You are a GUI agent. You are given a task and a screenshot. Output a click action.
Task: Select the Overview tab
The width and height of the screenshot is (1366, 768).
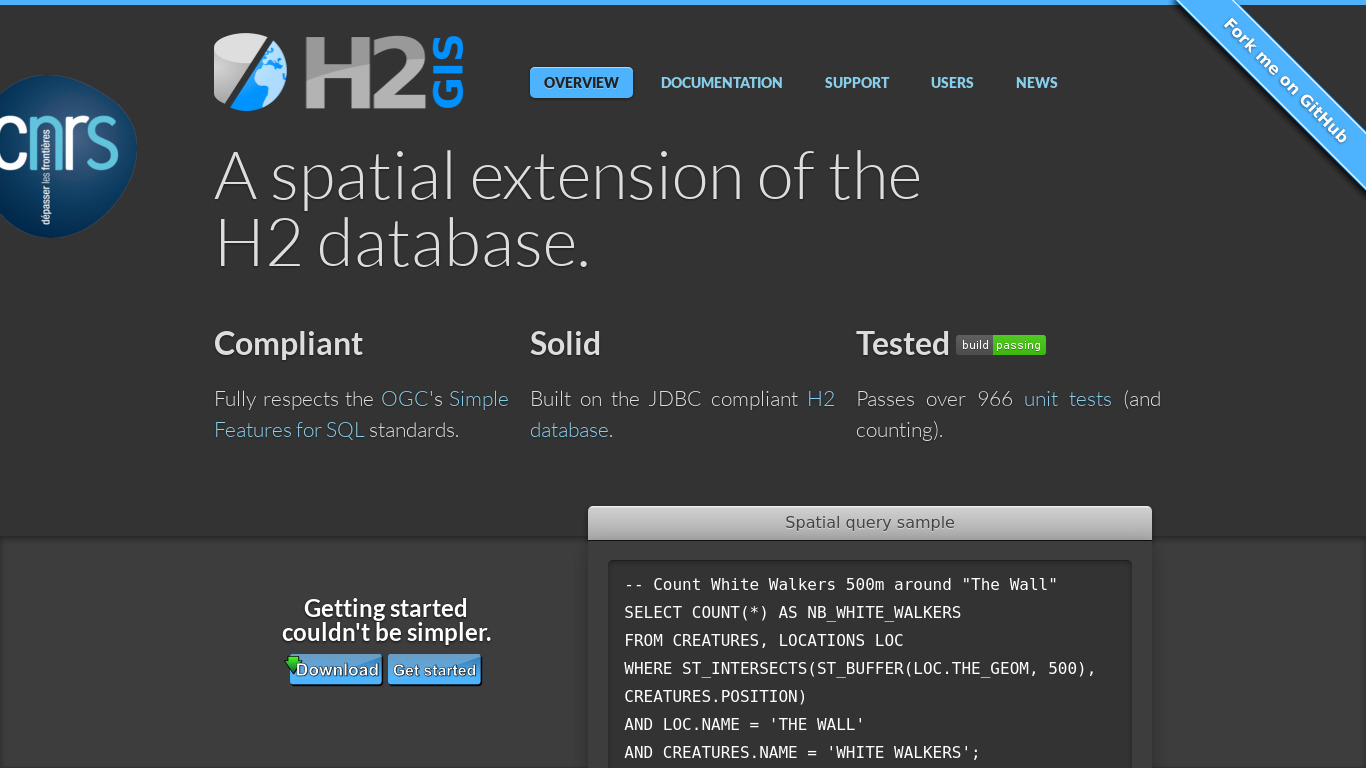pyautogui.click(x=581, y=83)
